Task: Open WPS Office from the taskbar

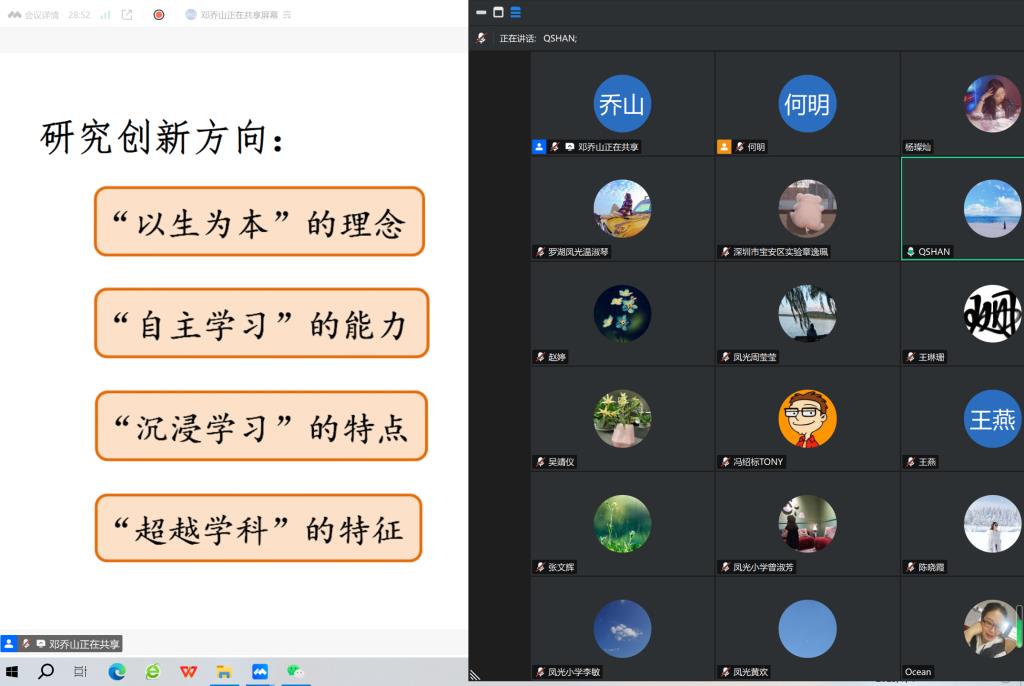Action: click(x=188, y=672)
